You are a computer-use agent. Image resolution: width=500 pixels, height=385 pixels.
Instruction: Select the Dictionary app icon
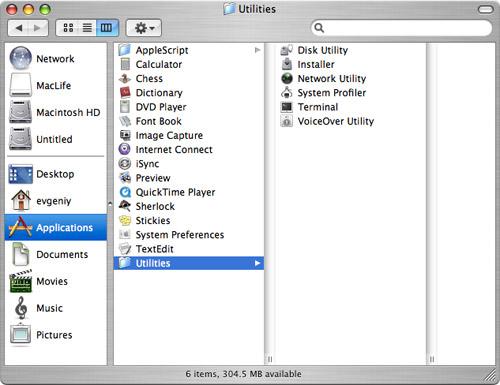click(125, 92)
